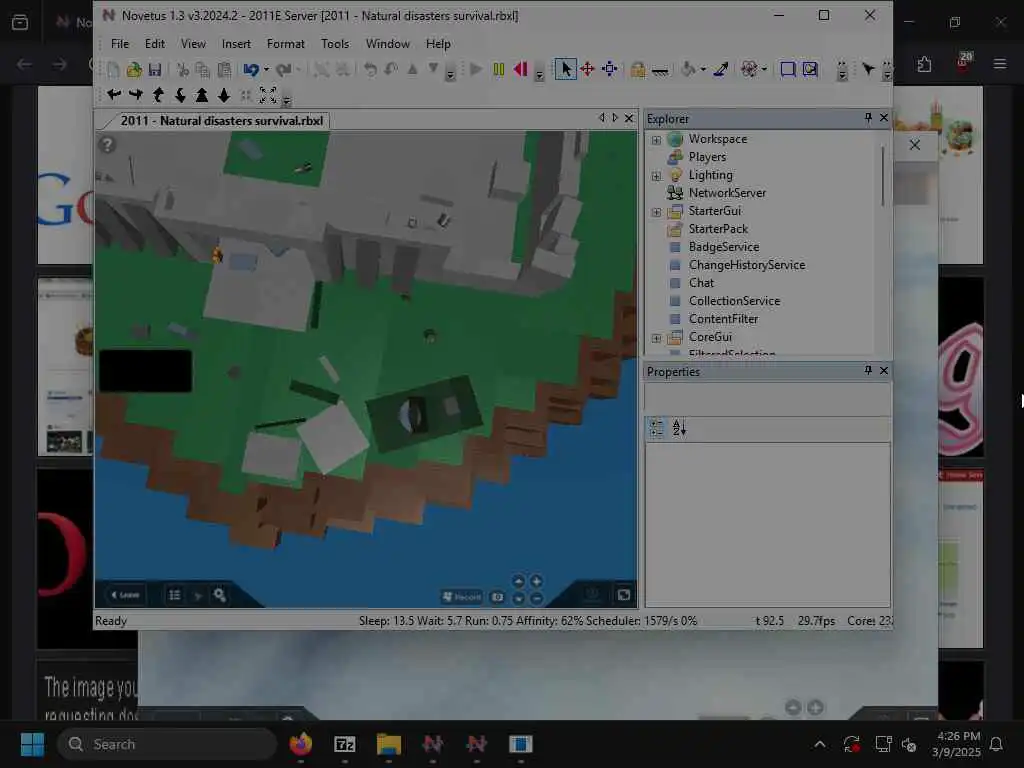Click the pan camera right arrow icon
Image resolution: width=1024 pixels, height=768 pixels.
pyautogui.click(x=136, y=95)
